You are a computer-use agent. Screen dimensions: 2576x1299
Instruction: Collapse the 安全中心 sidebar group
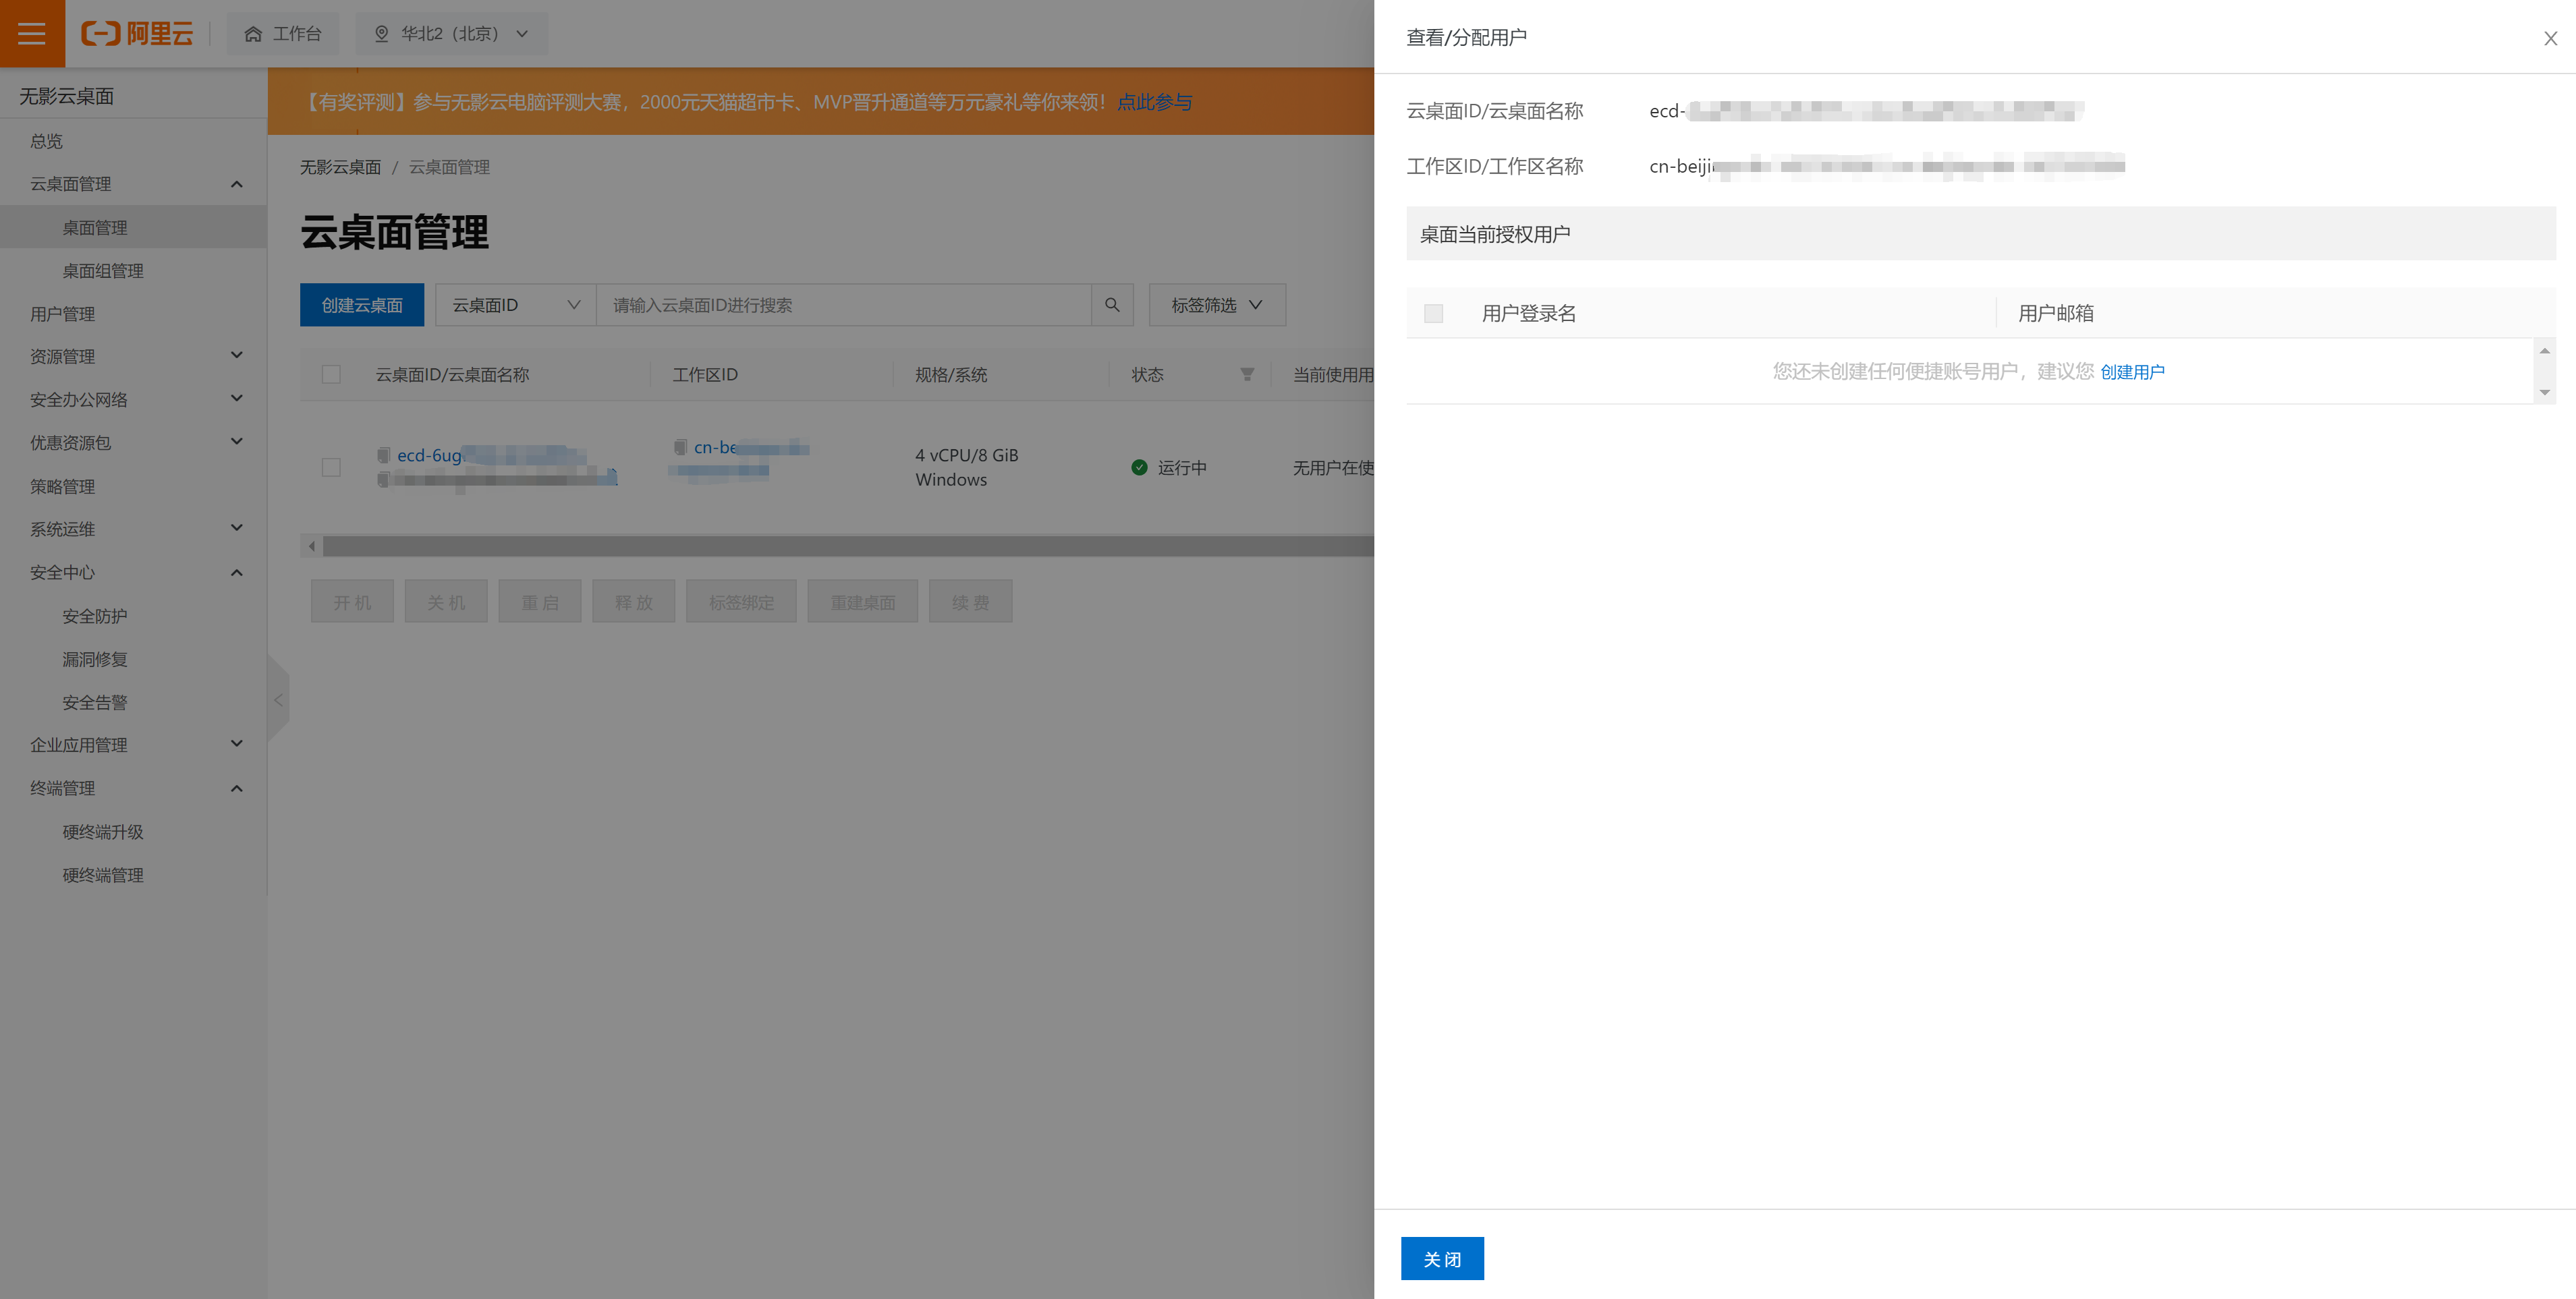[236, 572]
